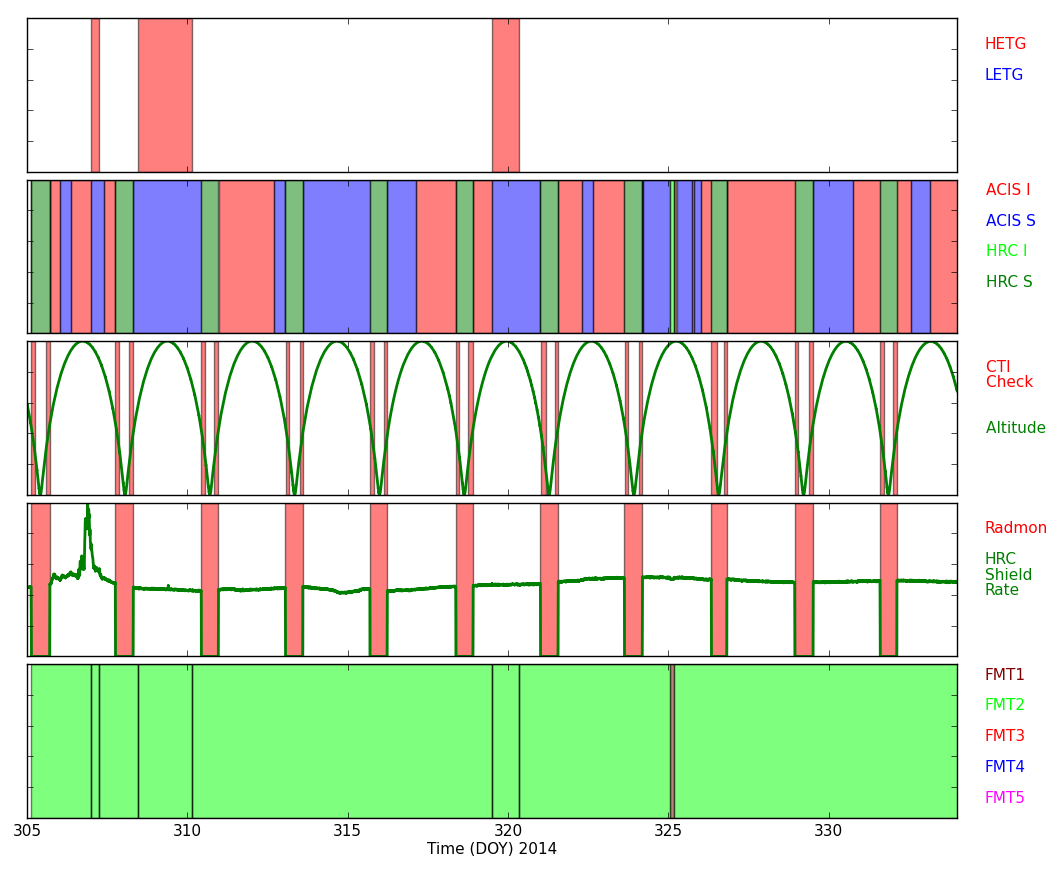Click the HRC I legend label
Viewport: 1051px width, 876px height.
(1005, 252)
